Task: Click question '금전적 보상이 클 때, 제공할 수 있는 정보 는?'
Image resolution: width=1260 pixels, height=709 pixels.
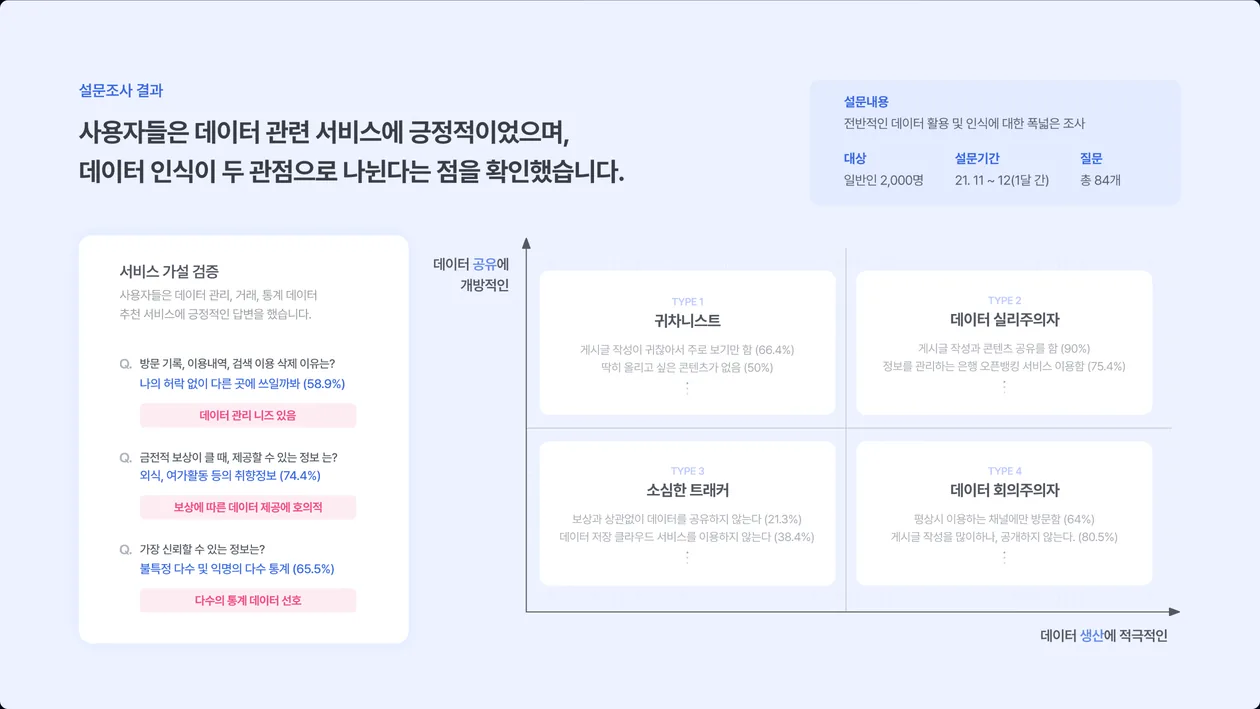Action: (238, 457)
